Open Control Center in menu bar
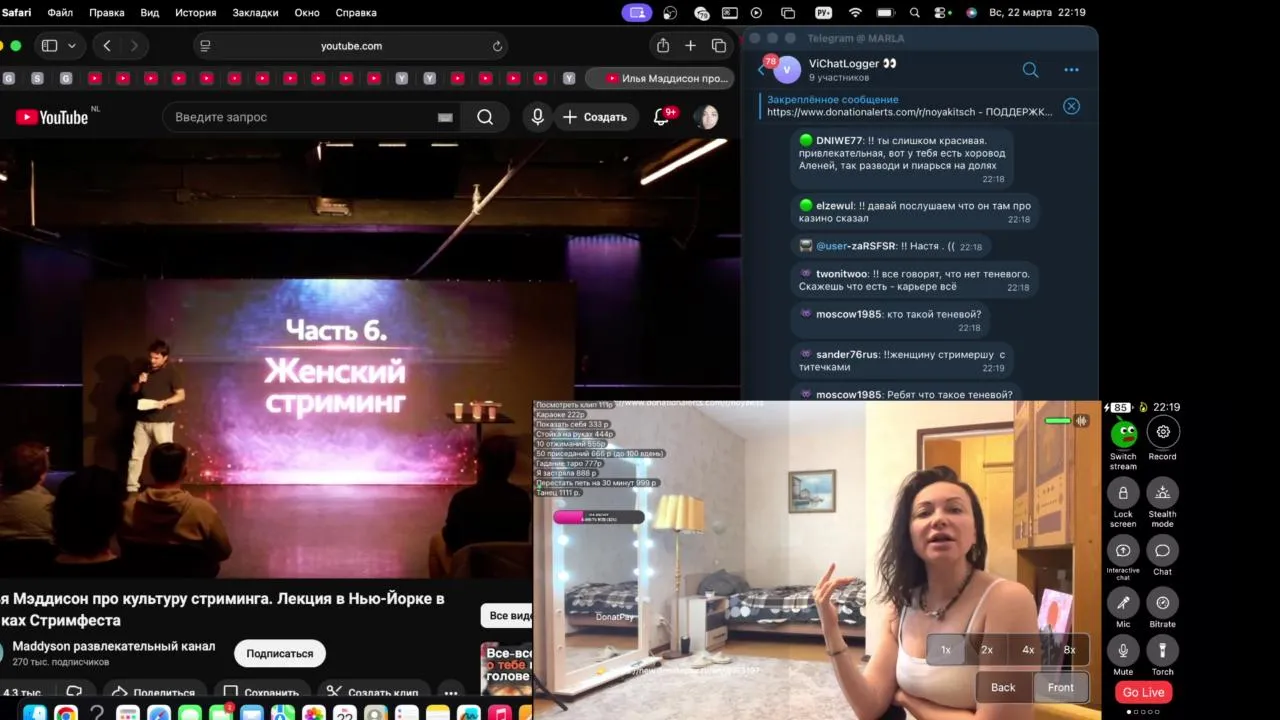Screen dimensions: 1280x720 pos(943,13)
